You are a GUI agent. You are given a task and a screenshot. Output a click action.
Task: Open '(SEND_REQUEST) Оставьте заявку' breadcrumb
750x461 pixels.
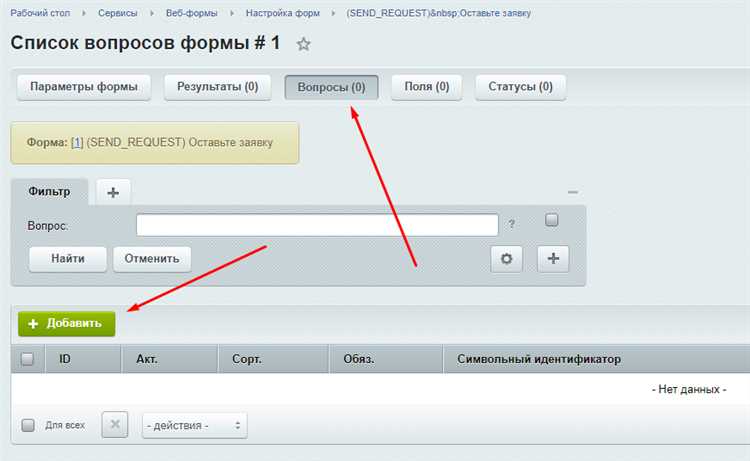(x=439, y=13)
